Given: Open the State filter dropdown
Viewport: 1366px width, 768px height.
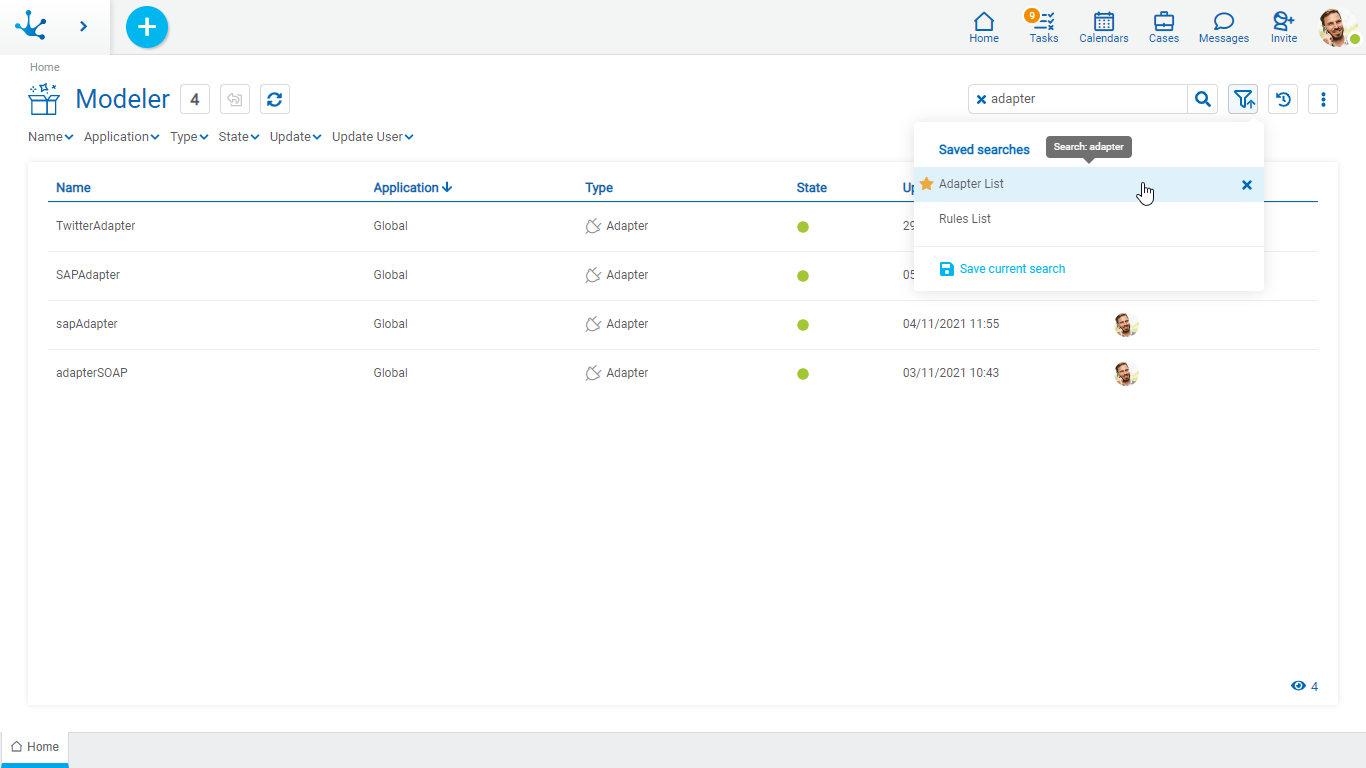Looking at the screenshot, I should tap(239, 137).
